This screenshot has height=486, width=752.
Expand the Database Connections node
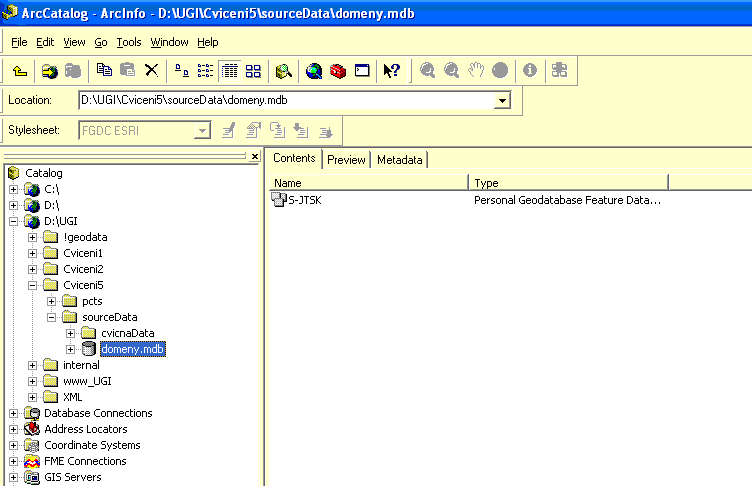[x=13, y=413]
